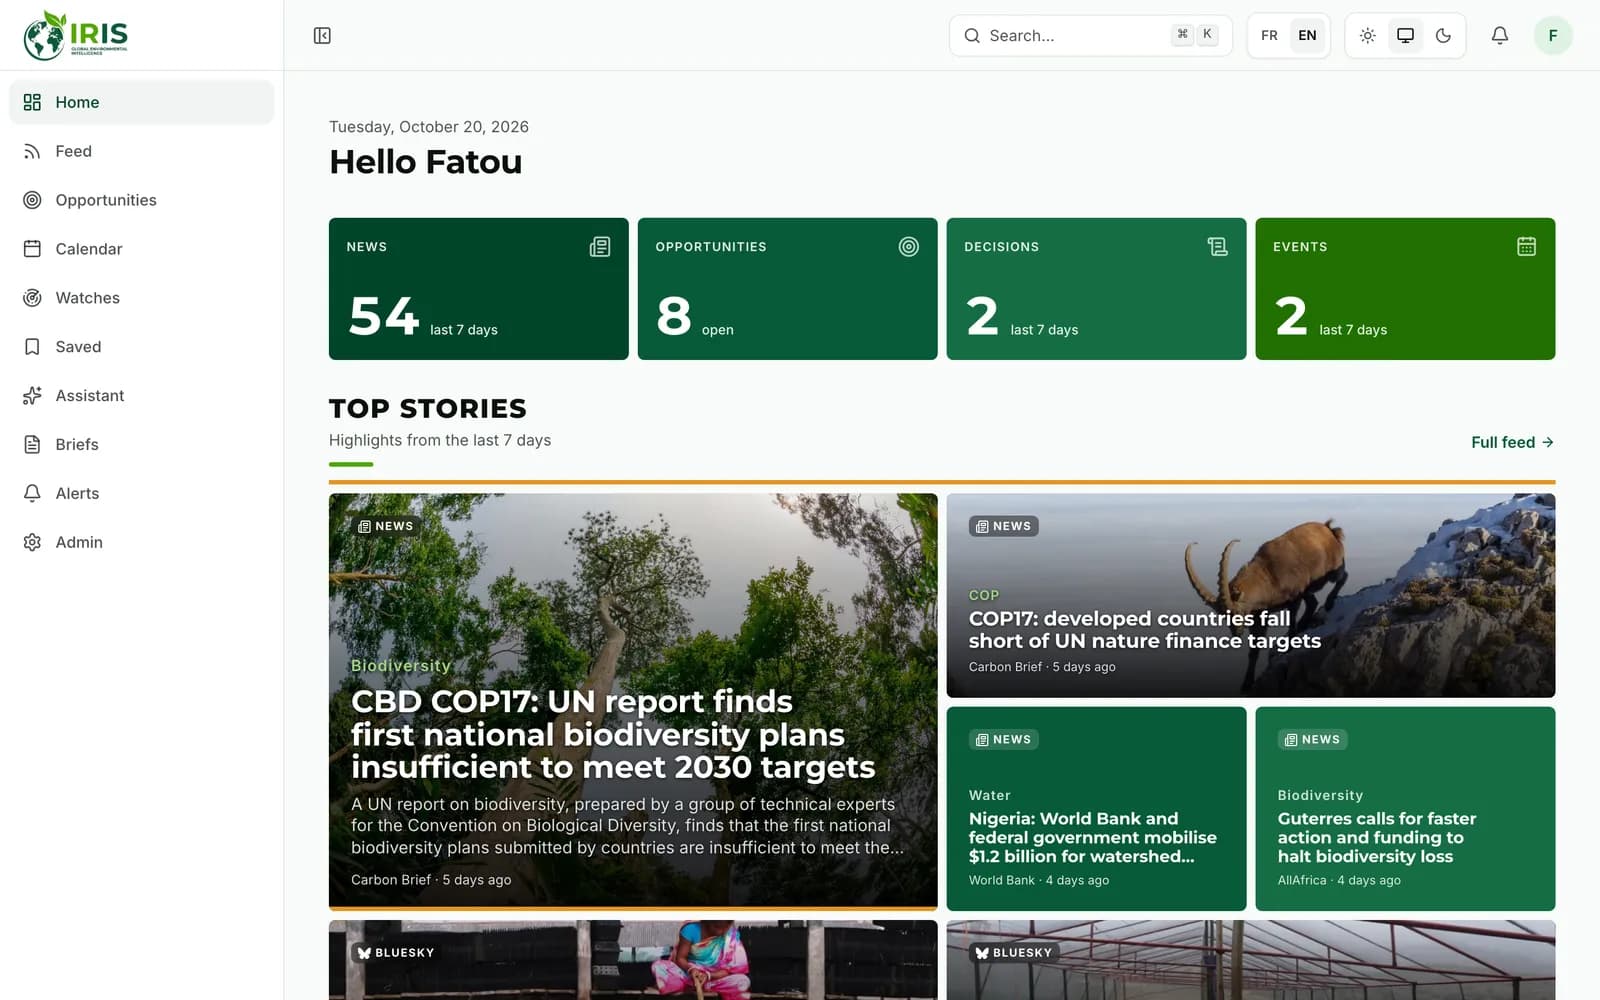Screen dimensions: 1600x1000
Task: Go to Home in sidebar
Action: 141,102
